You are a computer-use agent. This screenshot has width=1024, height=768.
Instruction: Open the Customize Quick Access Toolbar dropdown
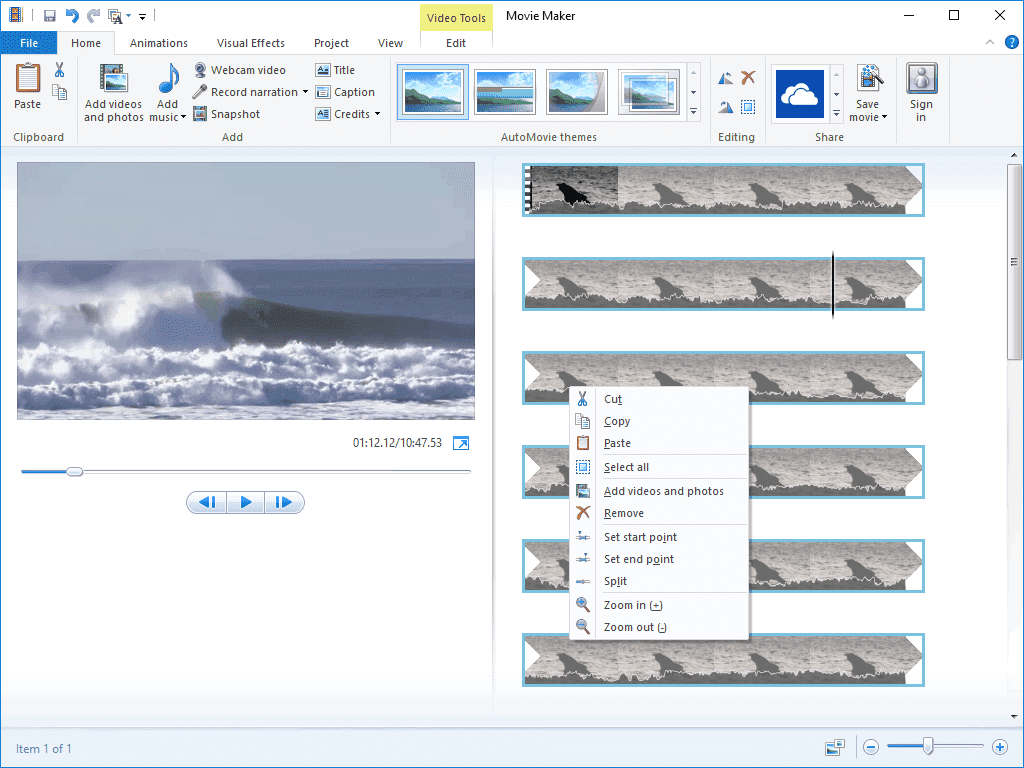point(142,16)
